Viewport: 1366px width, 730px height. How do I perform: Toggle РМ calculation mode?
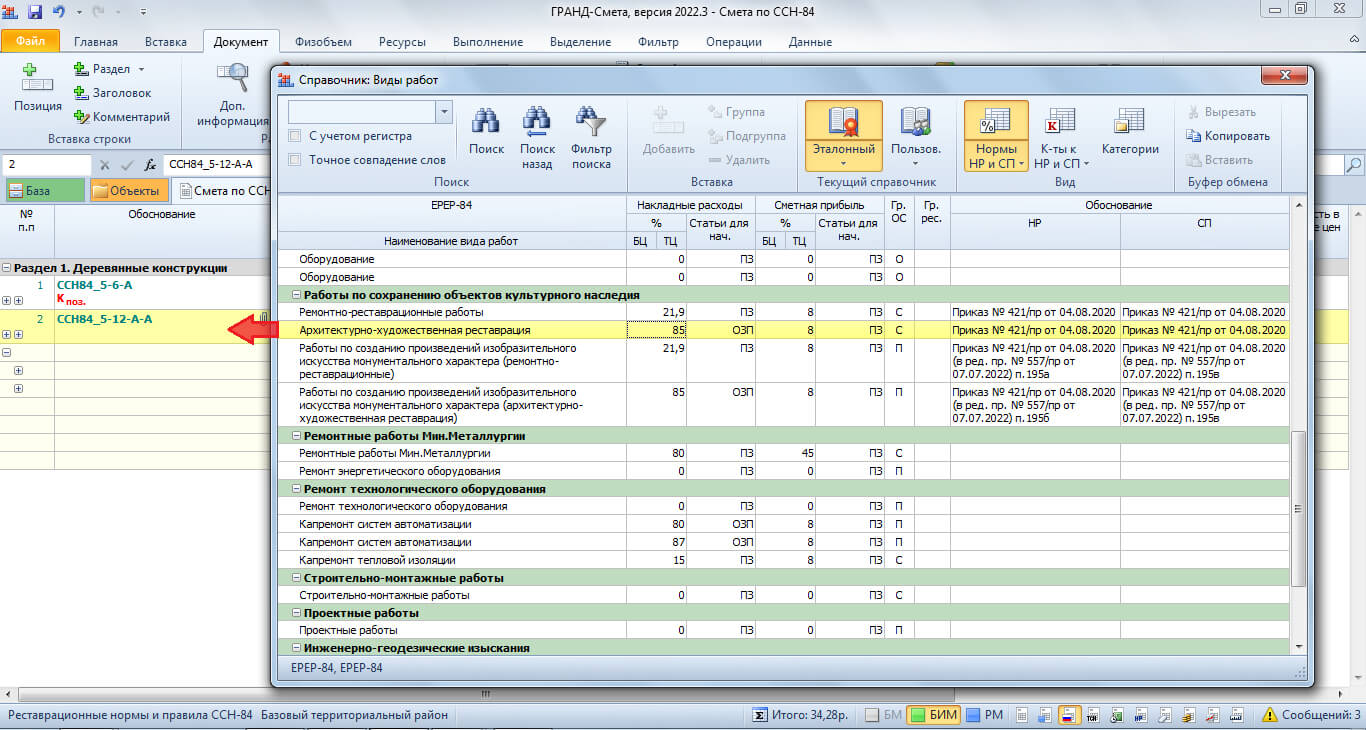(984, 715)
